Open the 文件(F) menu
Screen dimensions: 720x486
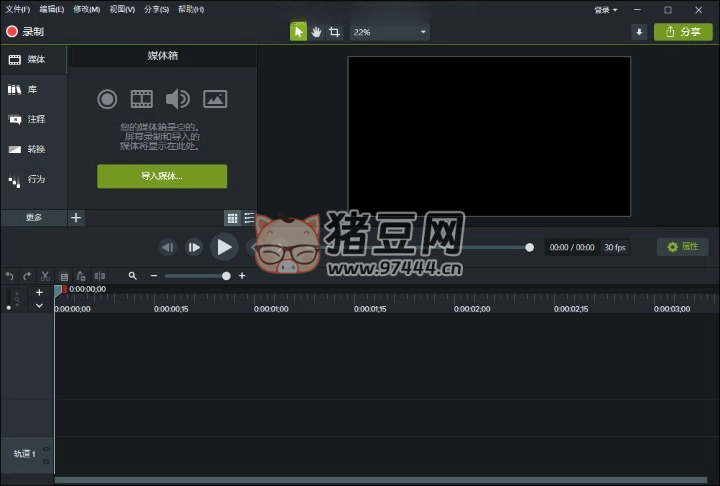click(x=18, y=10)
